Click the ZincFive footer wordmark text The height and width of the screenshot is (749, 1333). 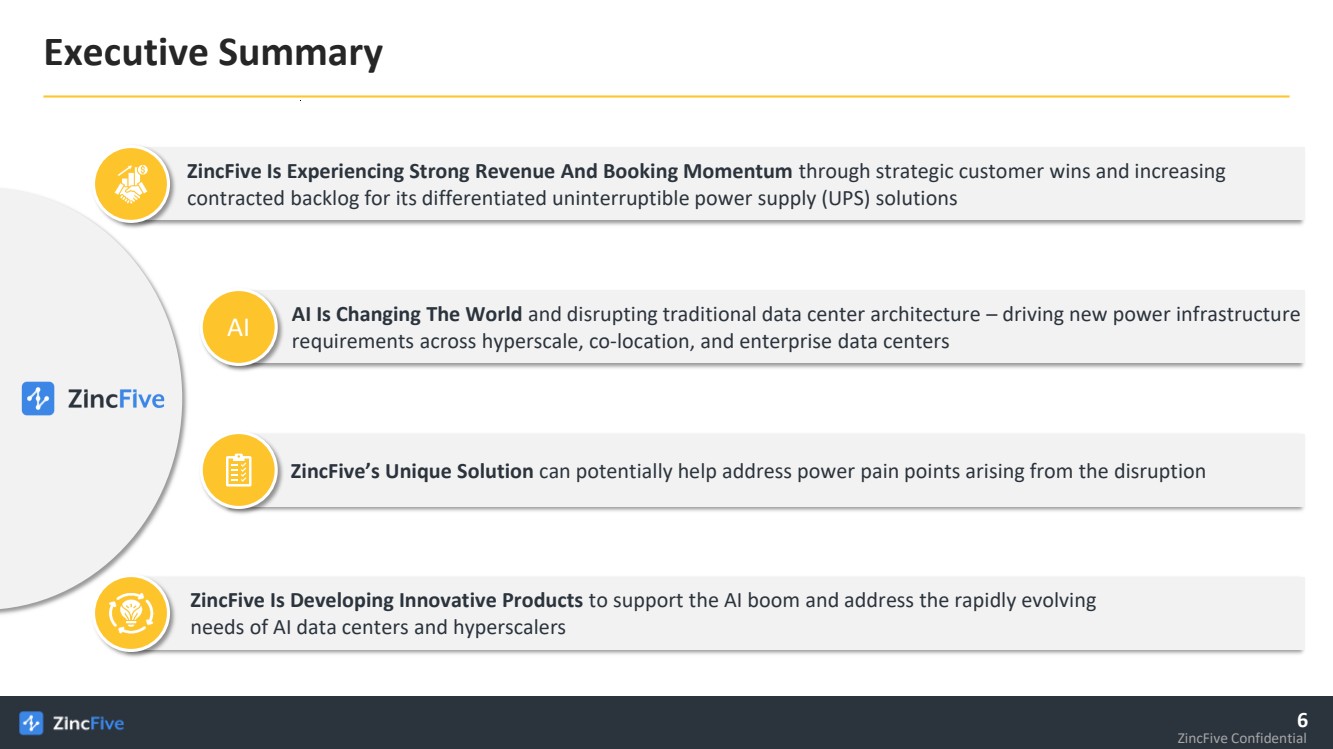[88, 723]
